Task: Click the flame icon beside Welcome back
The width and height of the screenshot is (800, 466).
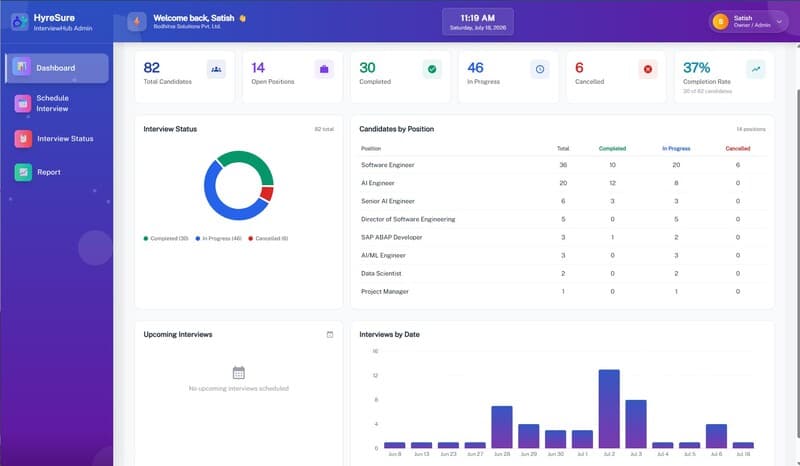Action: click(x=137, y=21)
